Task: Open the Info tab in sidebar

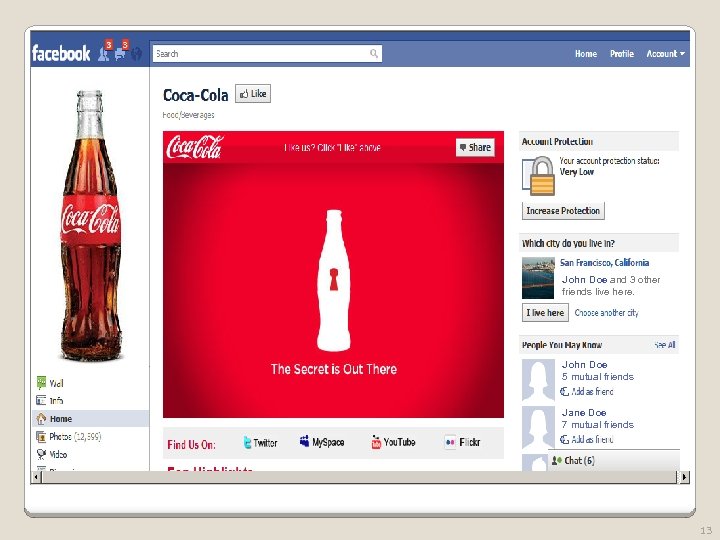Action: click(x=56, y=401)
